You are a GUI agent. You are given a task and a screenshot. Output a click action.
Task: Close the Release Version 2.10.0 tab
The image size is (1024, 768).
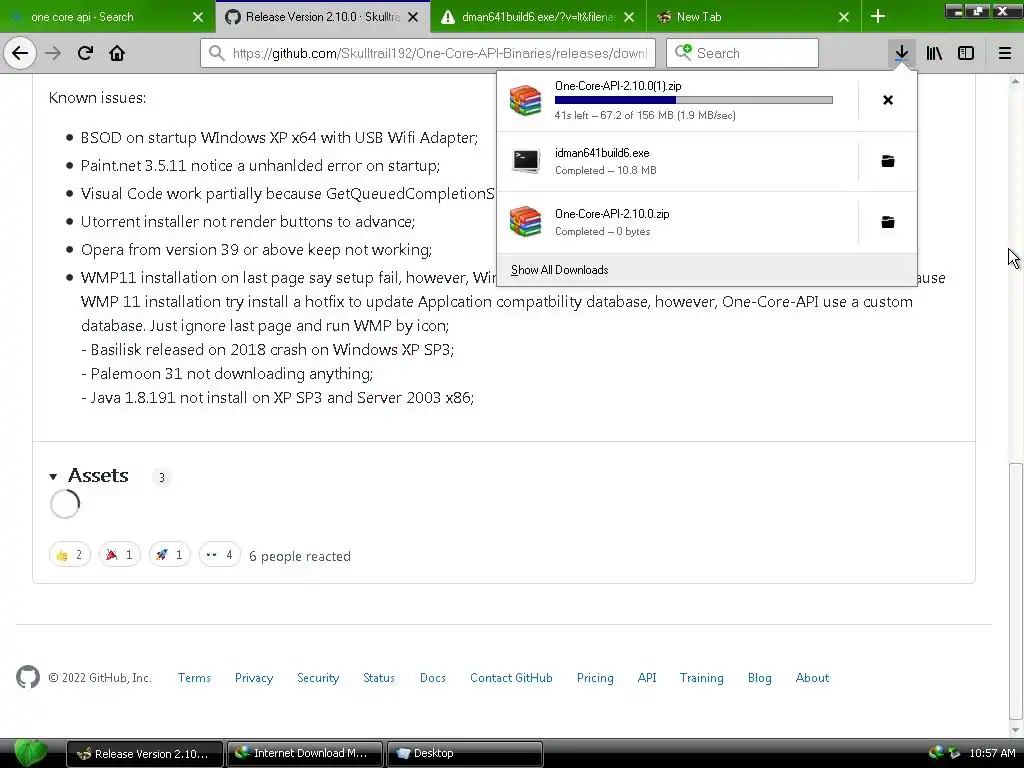413,17
